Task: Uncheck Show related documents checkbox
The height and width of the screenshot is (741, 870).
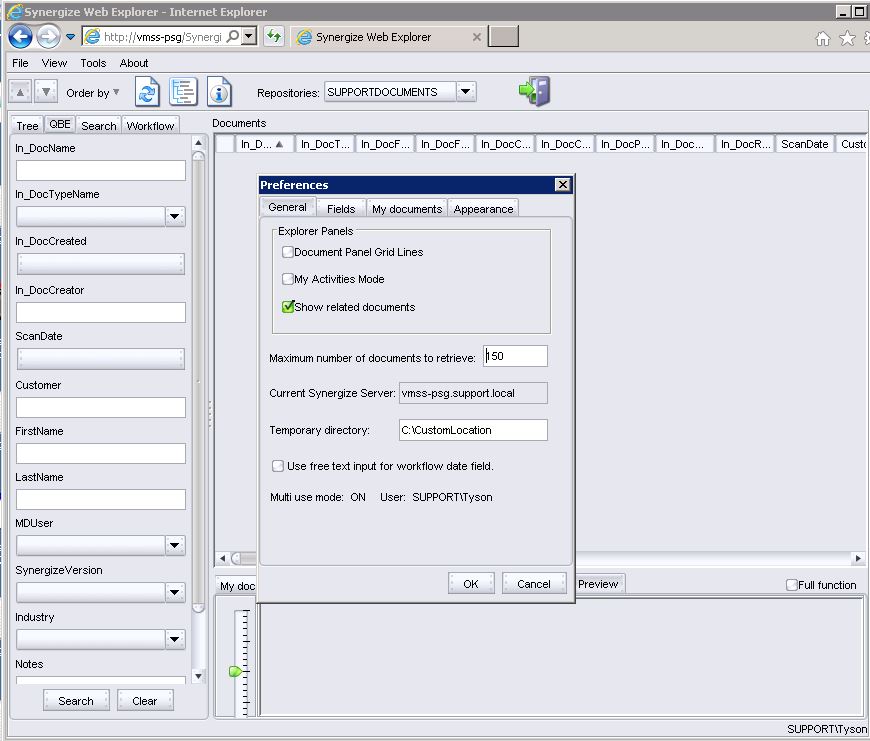Action: tap(287, 307)
